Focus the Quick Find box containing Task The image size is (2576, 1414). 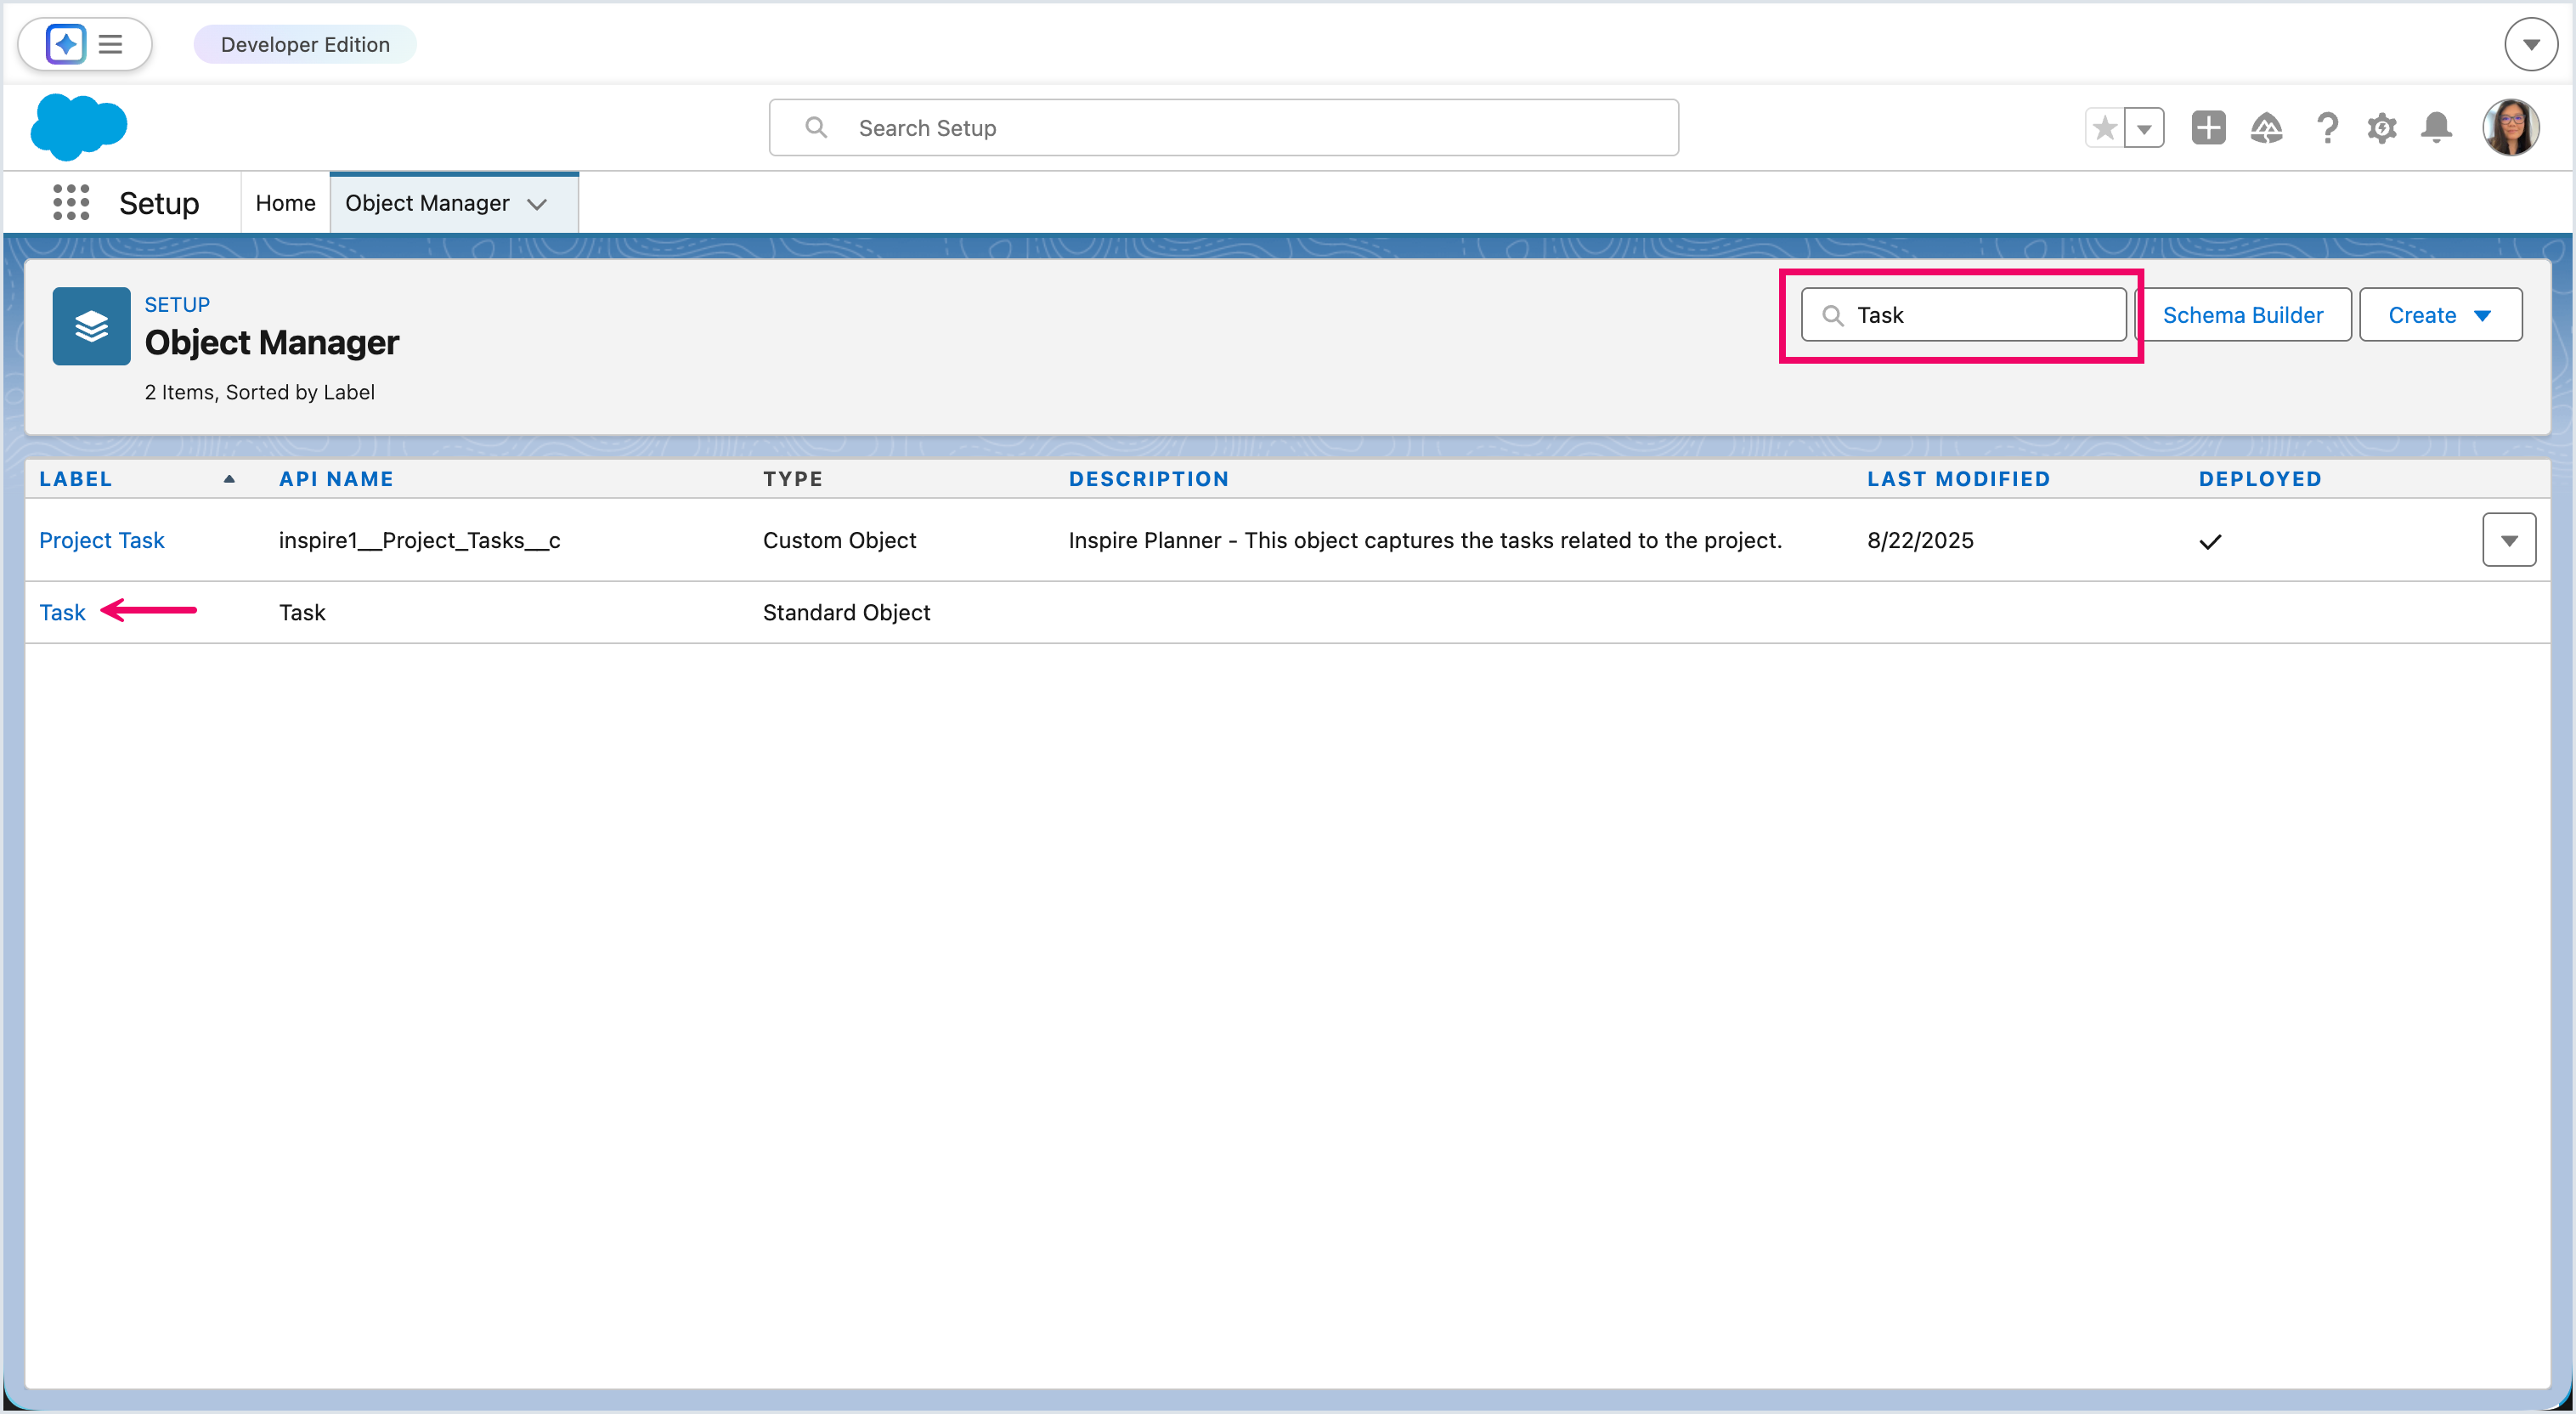(x=1963, y=315)
